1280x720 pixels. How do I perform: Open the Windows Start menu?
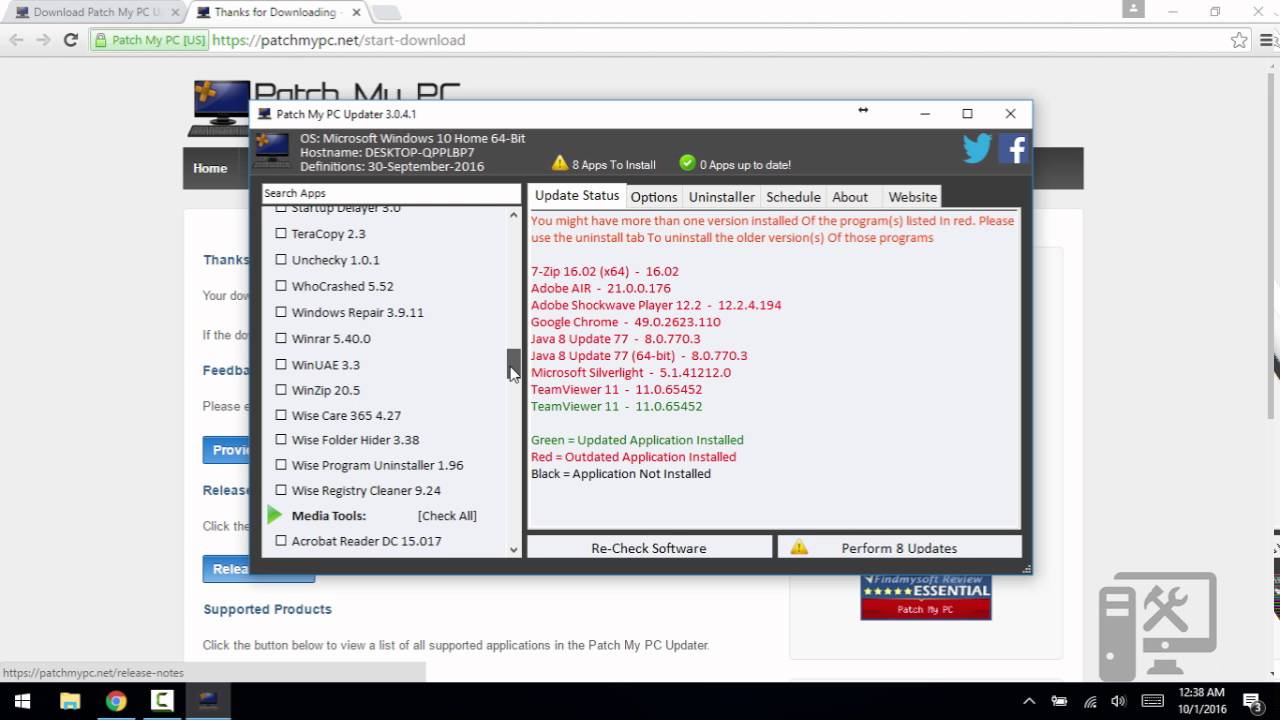click(22, 701)
